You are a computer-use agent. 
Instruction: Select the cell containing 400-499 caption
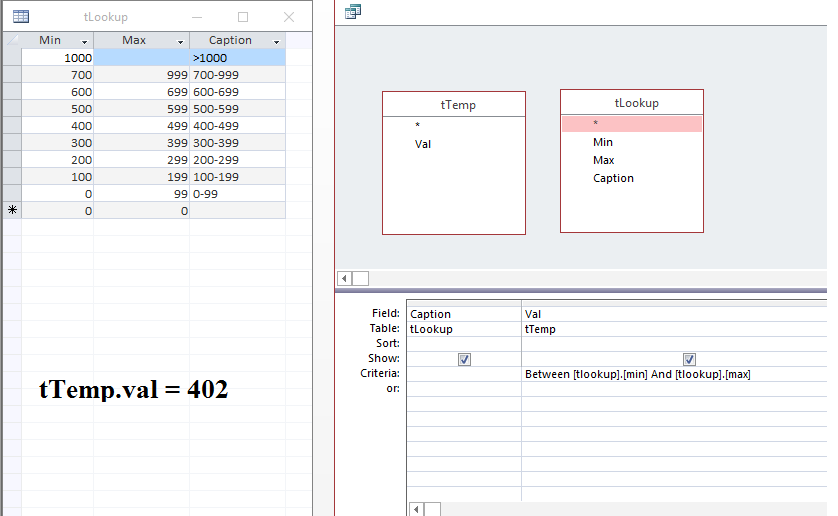pos(237,126)
